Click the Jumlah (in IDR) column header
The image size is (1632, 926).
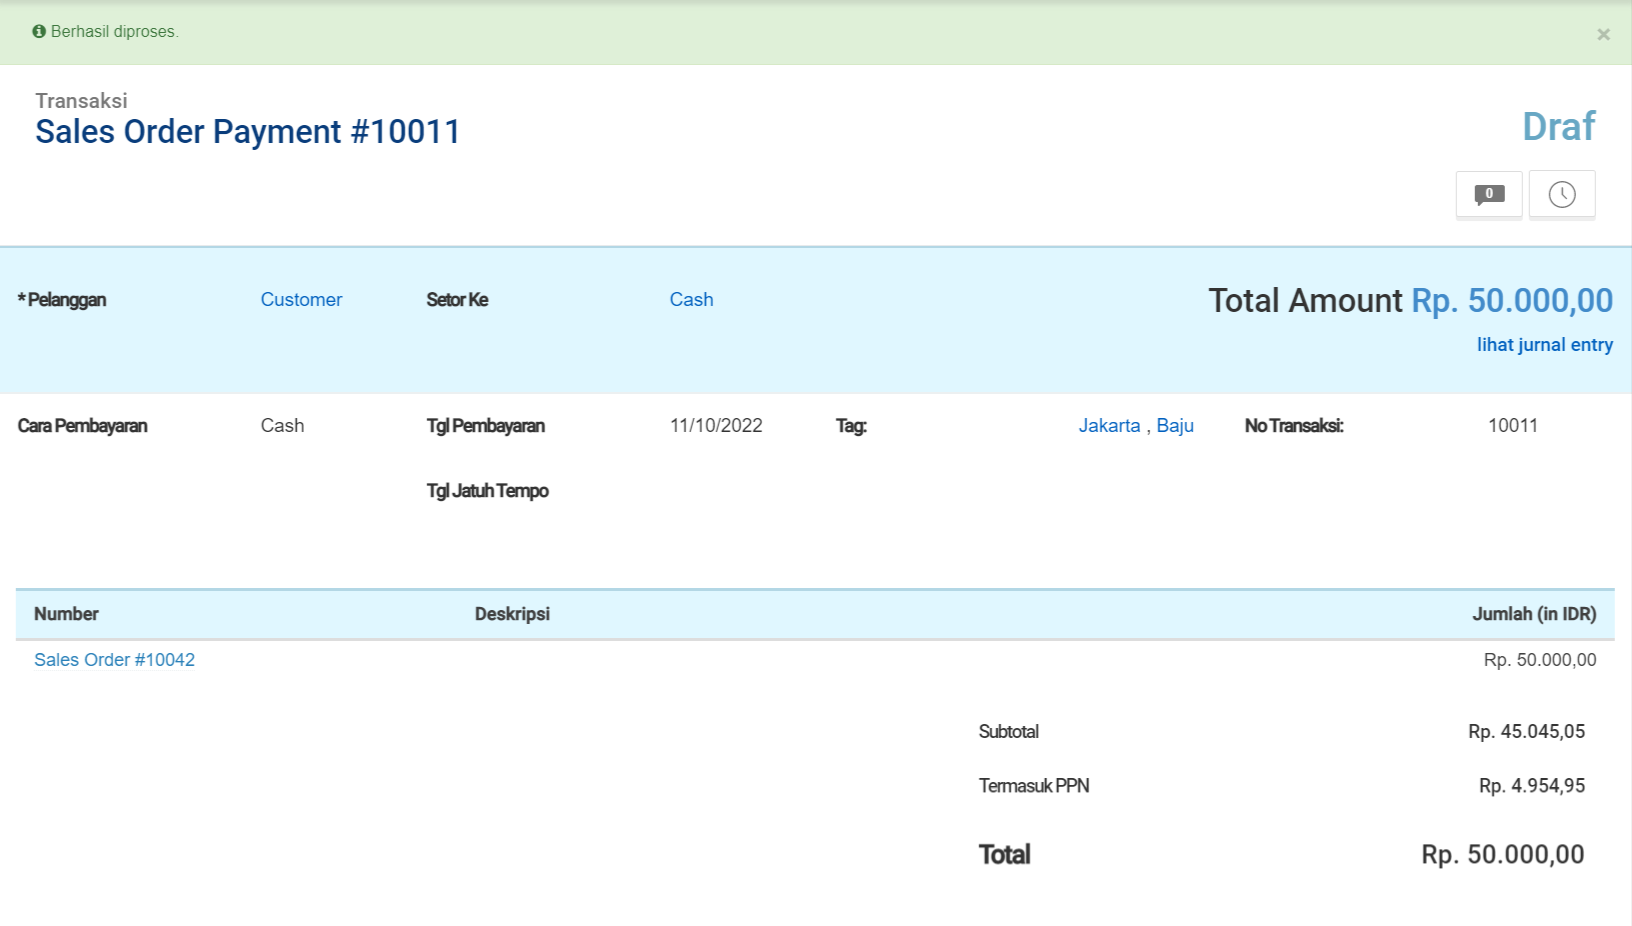[1534, 613]
